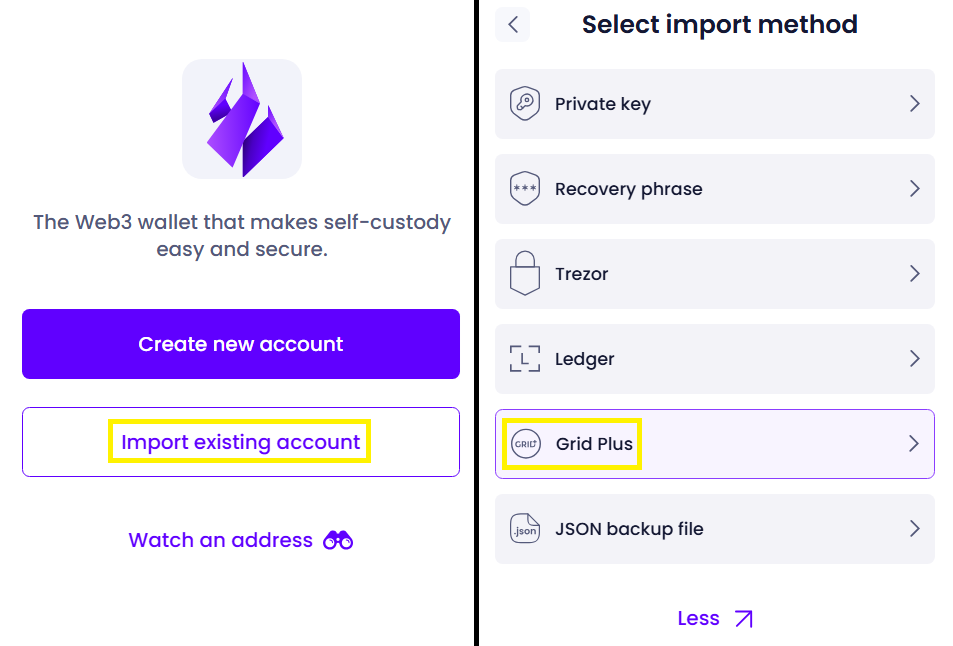Collapse the list with Less
Viewport: 953px width, 646px height.
click(x=698, y=619)
